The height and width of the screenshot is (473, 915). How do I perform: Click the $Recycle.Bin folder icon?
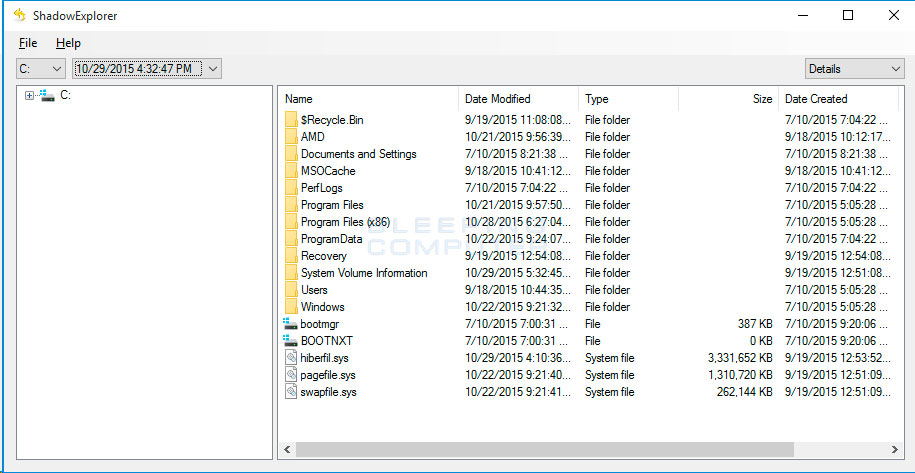[x=291, y=120]
